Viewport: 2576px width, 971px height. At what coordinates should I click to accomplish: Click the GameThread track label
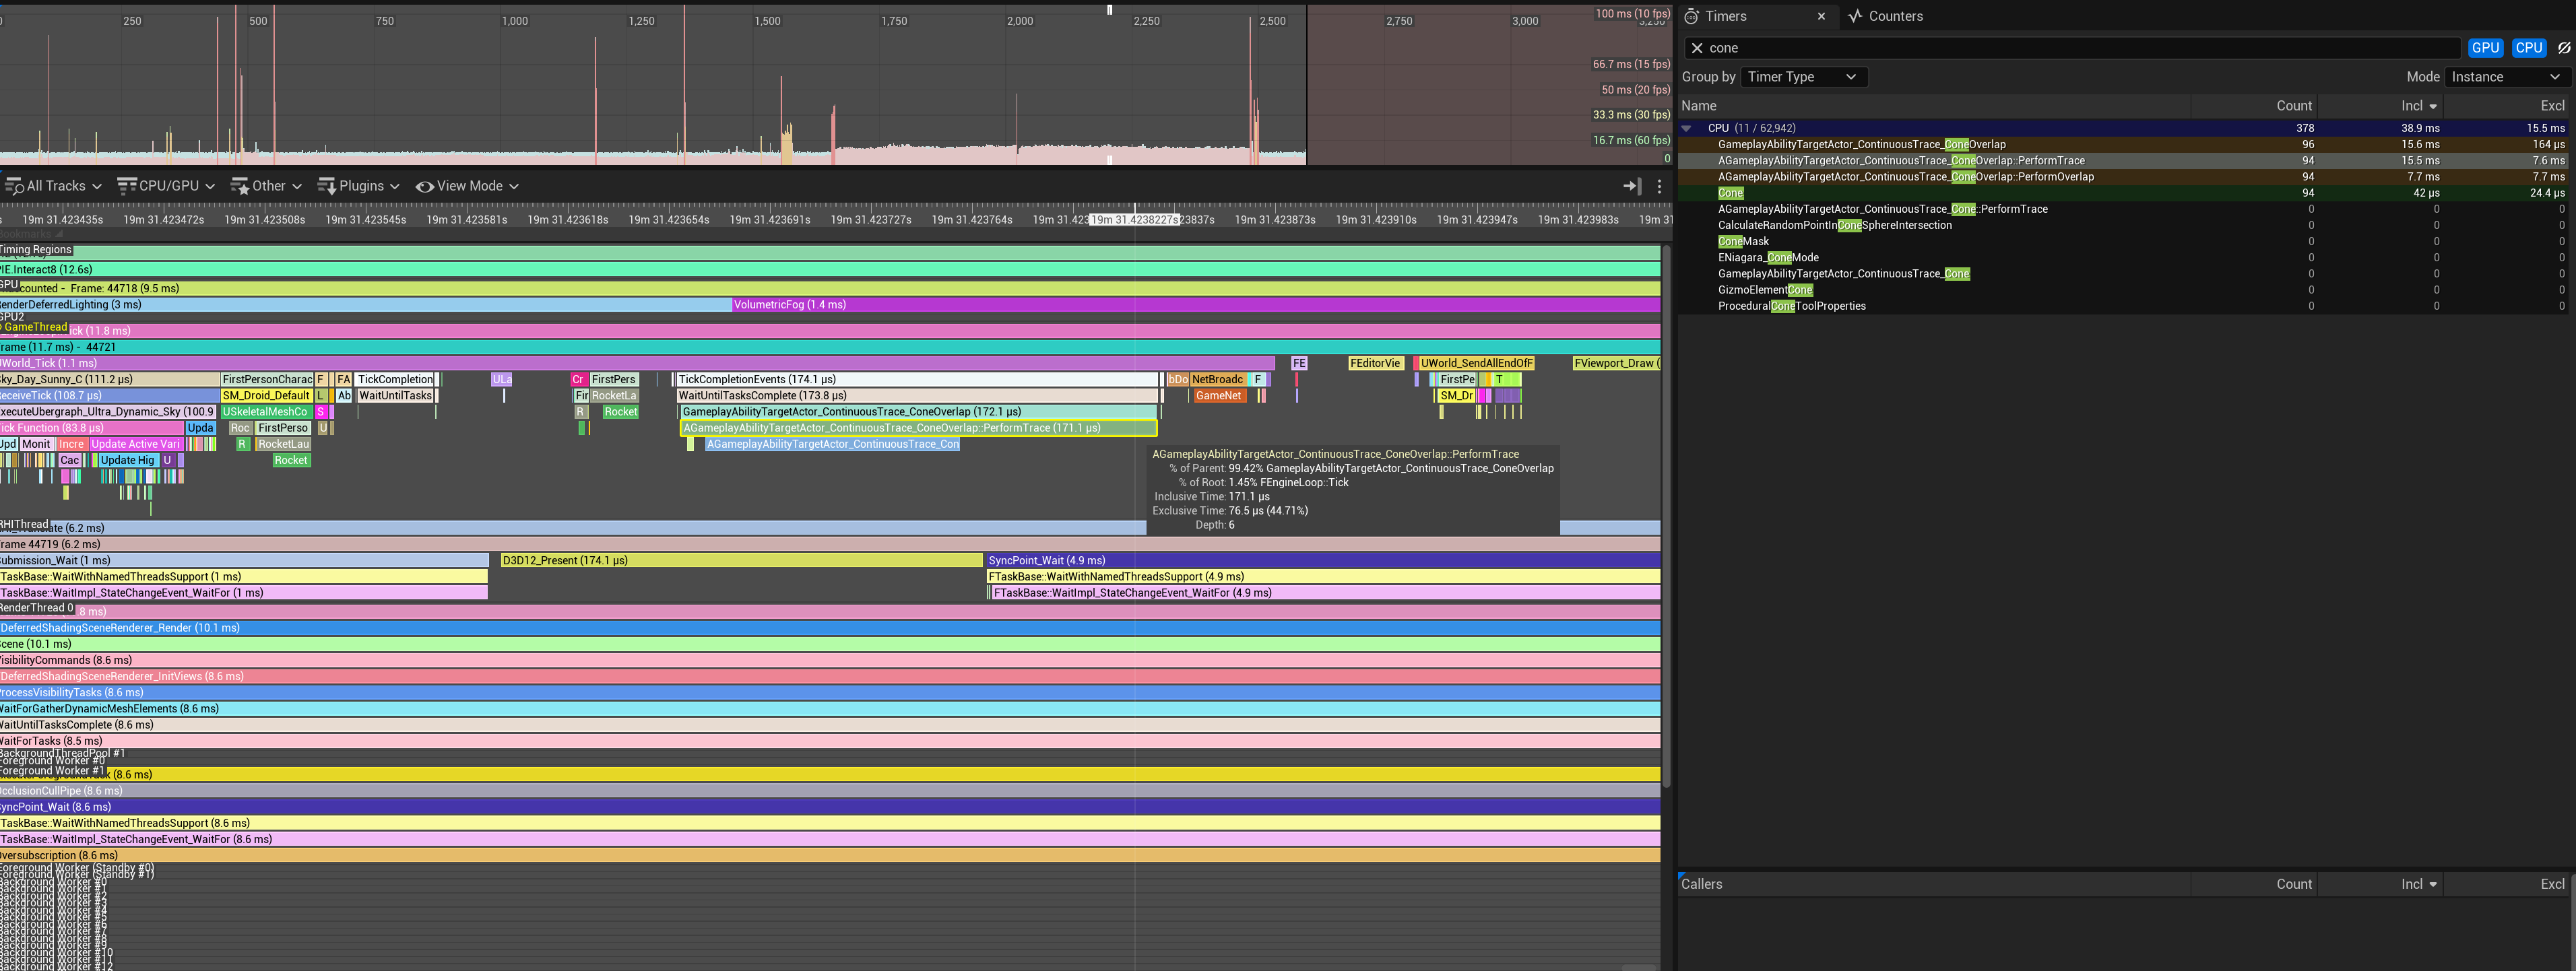[x=35, y=327]
